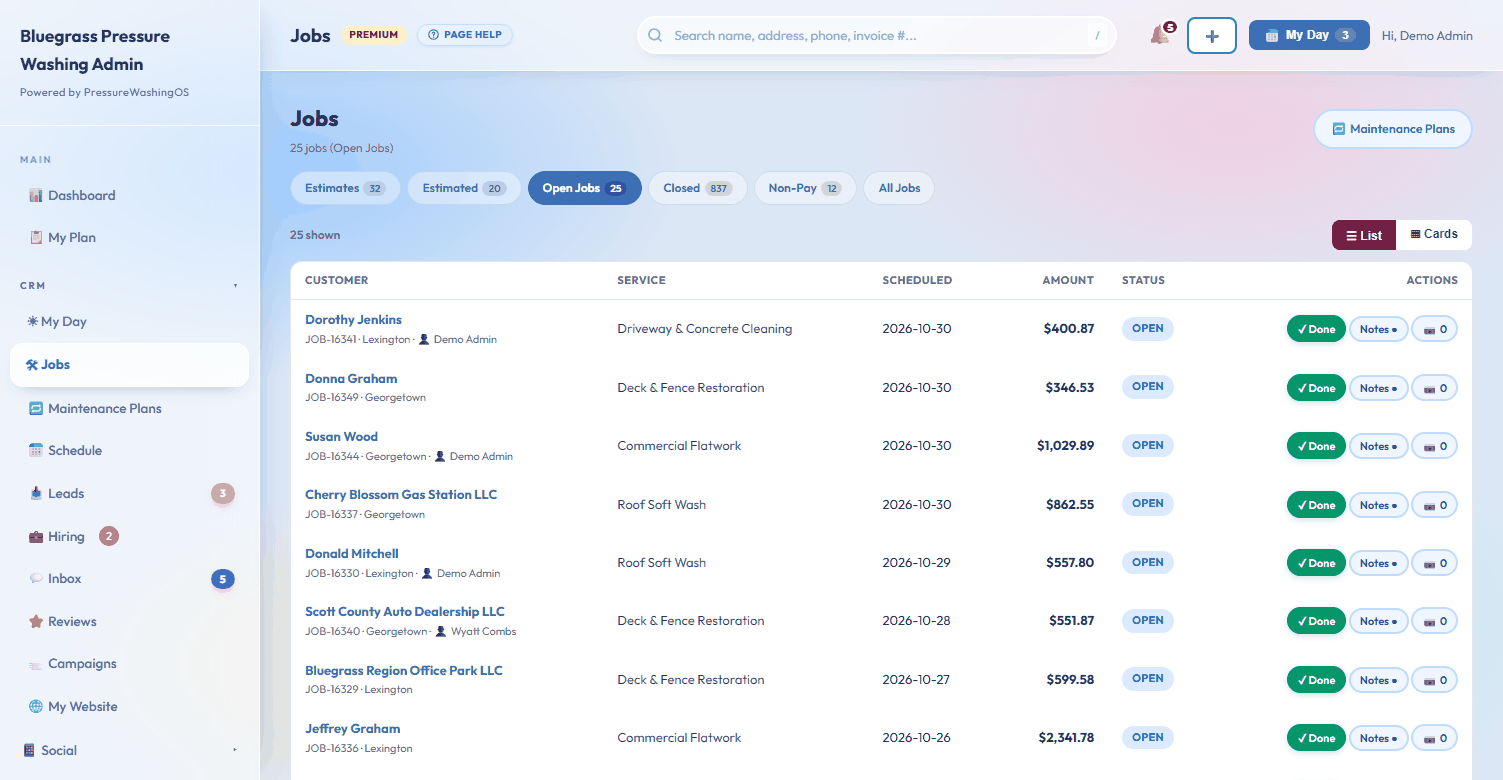Click the counter icon button for Susan Wood
This screenshot has height=780, width=1503.
point(1434,446)
